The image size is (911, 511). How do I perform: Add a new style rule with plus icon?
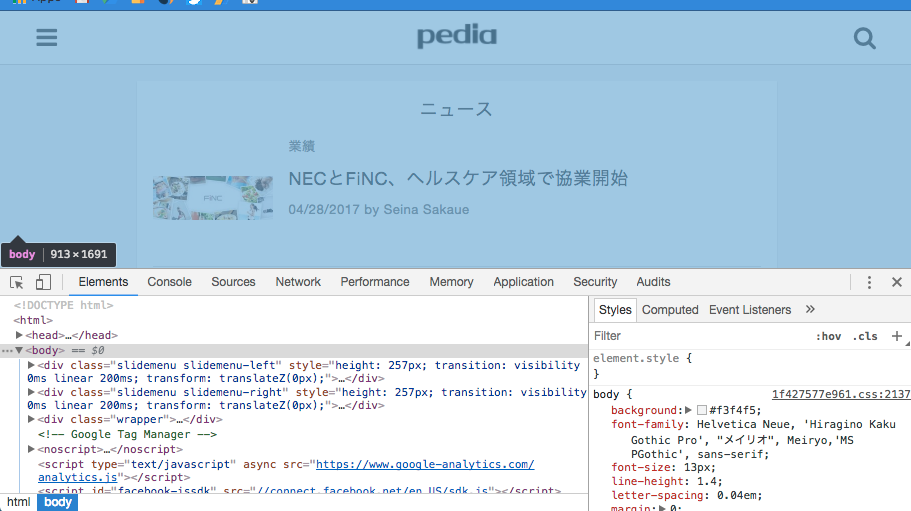896,336
